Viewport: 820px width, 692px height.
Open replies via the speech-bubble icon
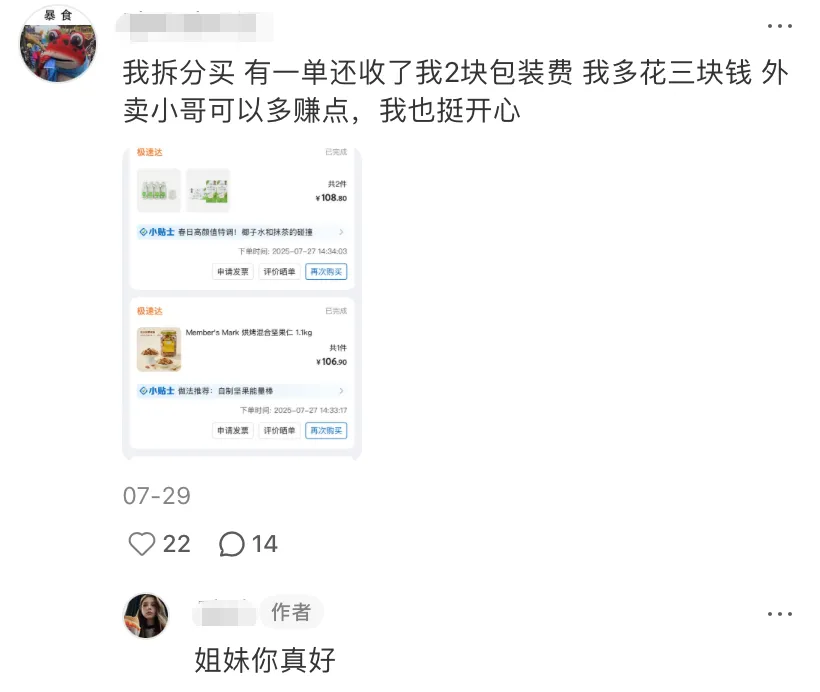click(232, 544)
